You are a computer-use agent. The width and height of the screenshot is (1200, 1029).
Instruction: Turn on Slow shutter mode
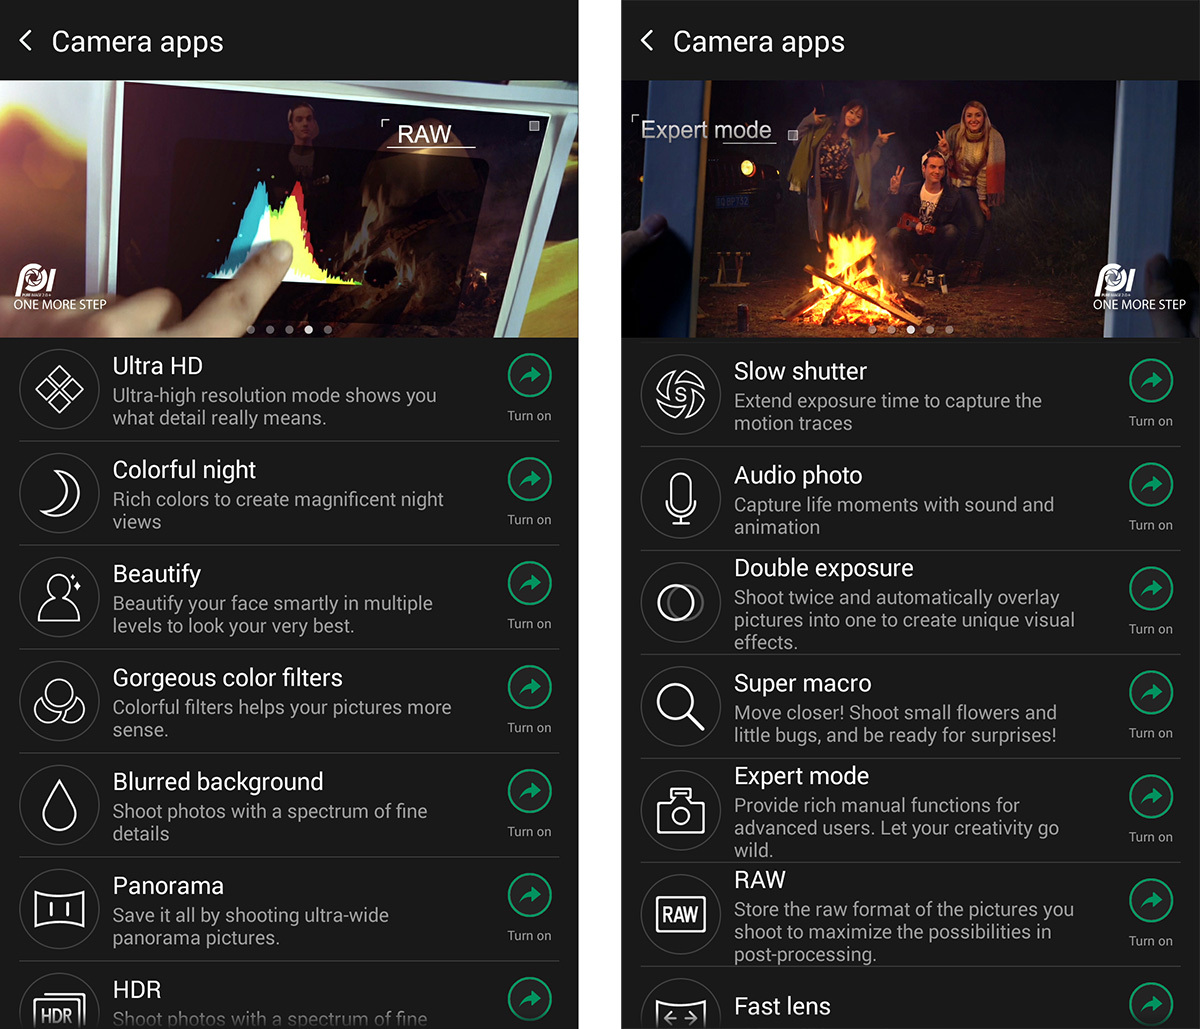coord(1151,381)
